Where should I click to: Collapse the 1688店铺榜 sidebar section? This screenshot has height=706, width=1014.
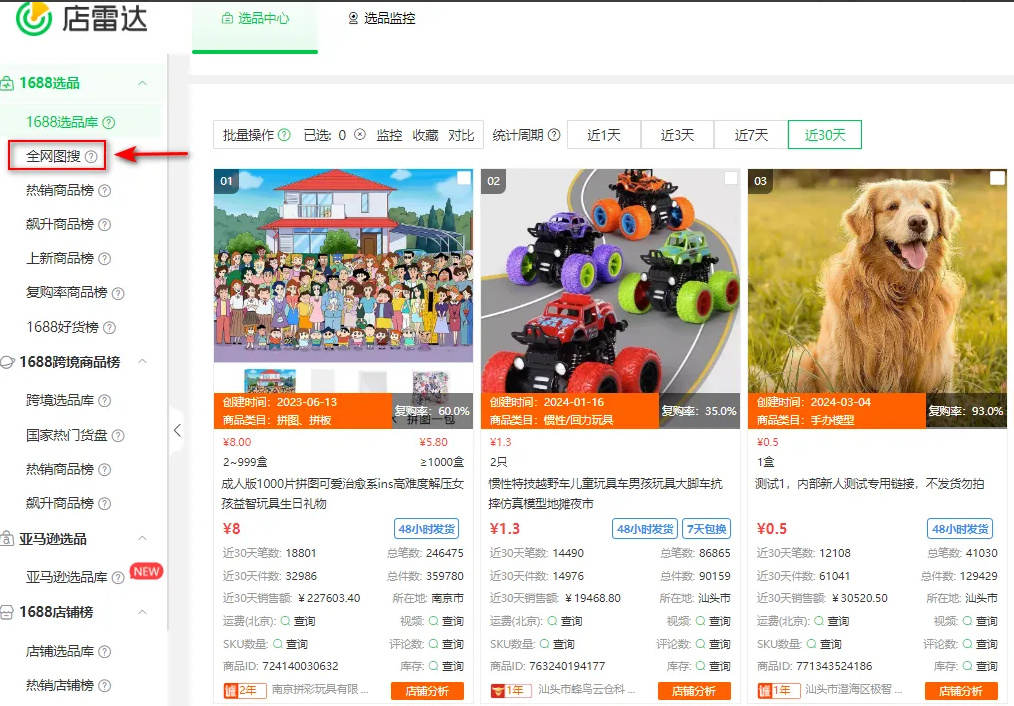pyautogui.click(x=142, y=612)
